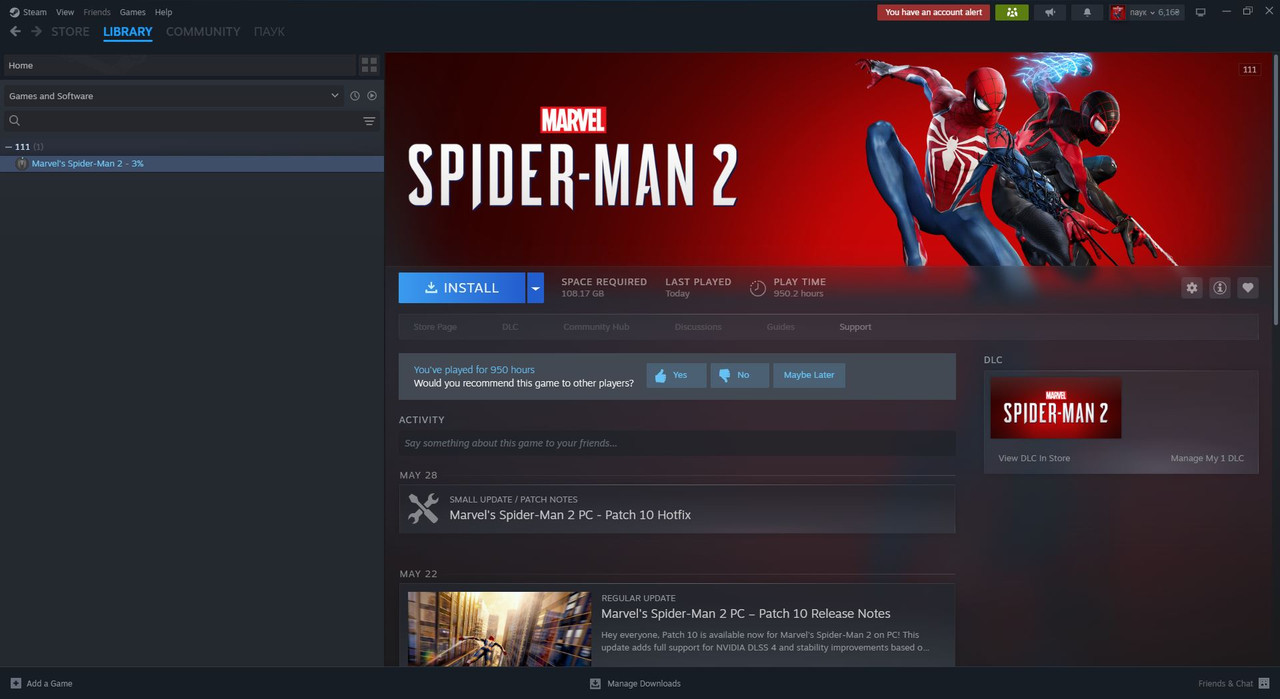This screenshot has width=1280, height=699.
Task: Go to the STORE tab
Action: pos(70,32)
